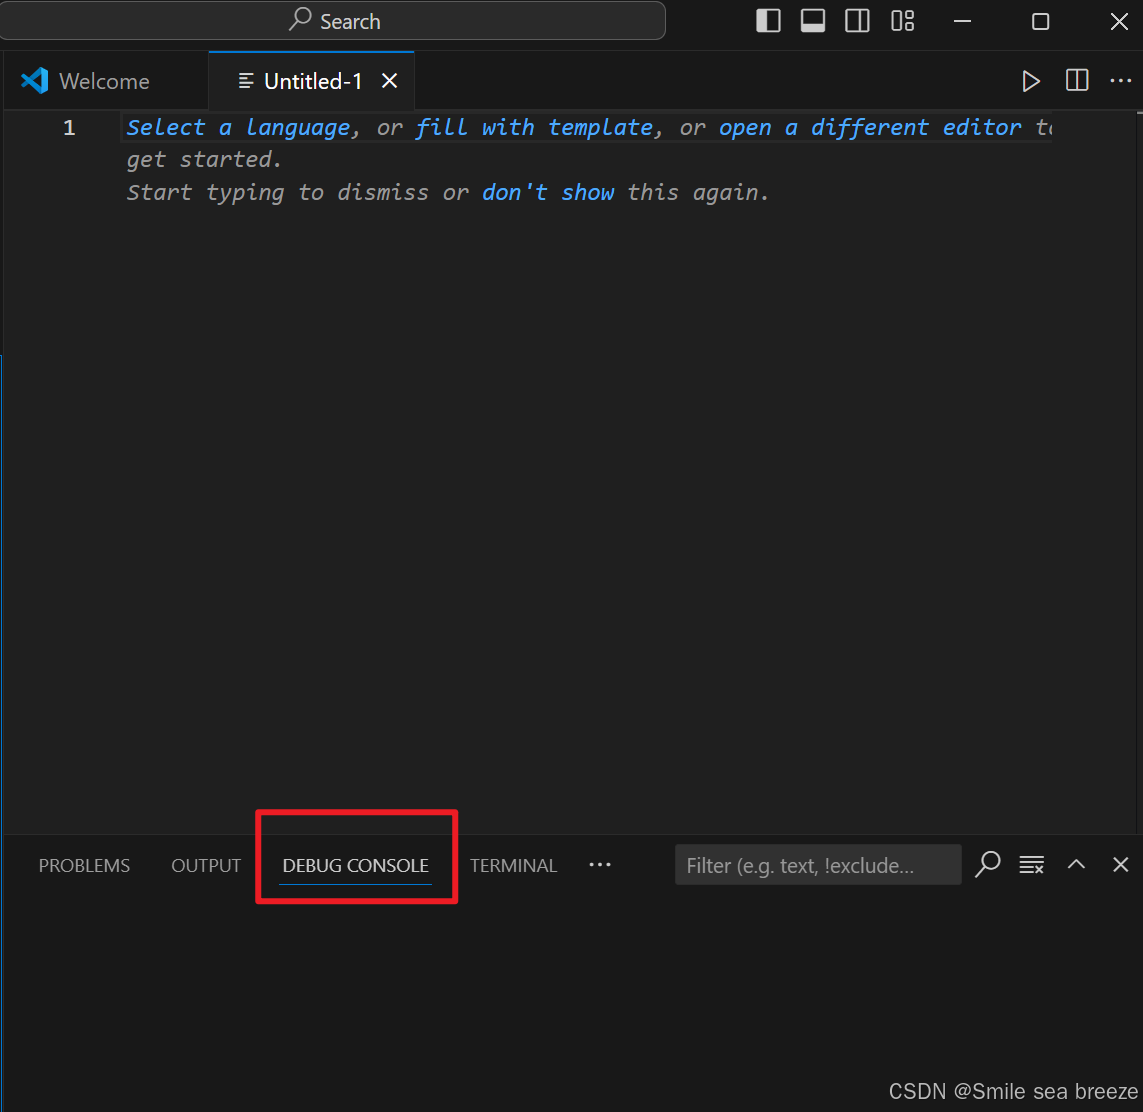
Task: Open editor more actions ellipsis
Action: [1120, 81]
